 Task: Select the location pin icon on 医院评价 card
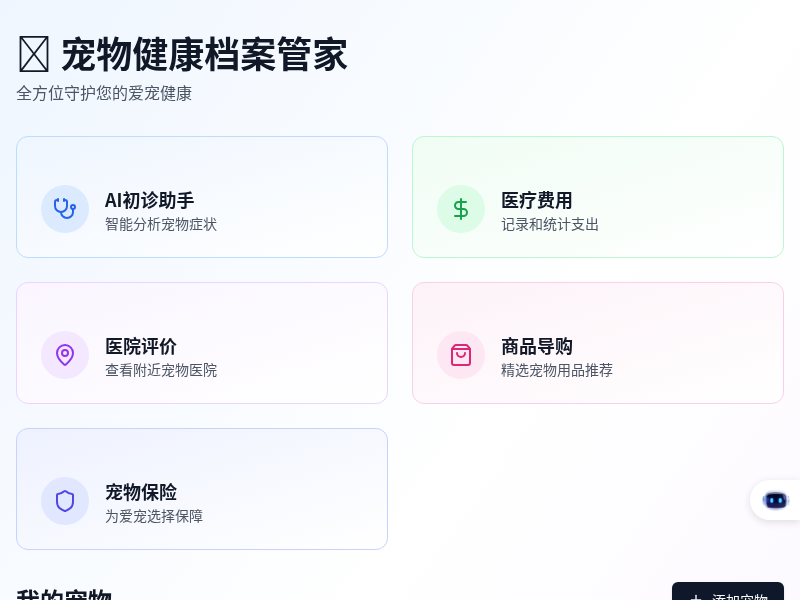65,355
